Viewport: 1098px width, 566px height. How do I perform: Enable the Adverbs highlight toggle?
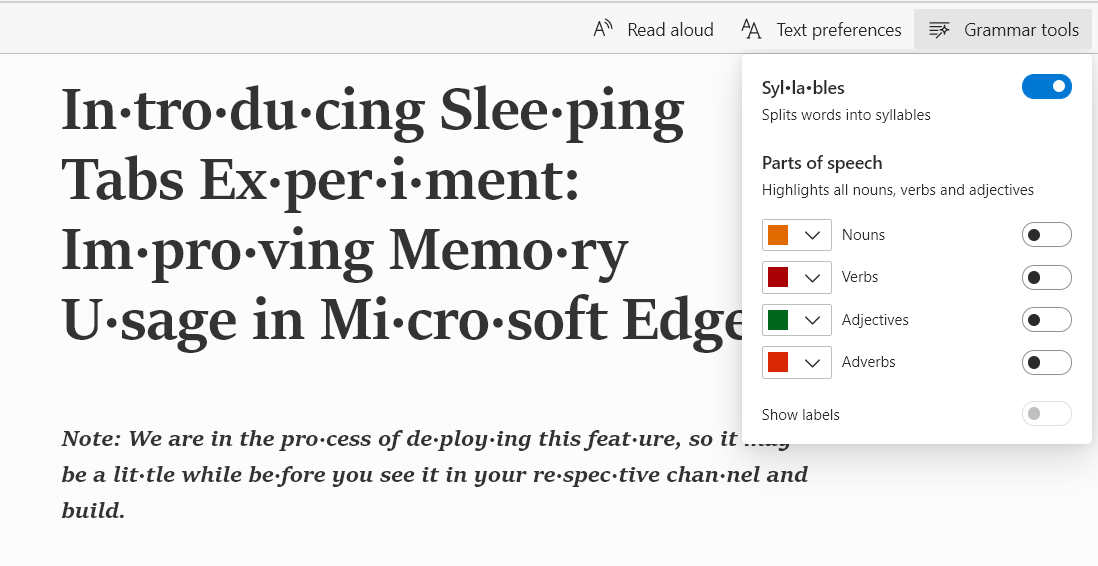tap(1047, 362)
